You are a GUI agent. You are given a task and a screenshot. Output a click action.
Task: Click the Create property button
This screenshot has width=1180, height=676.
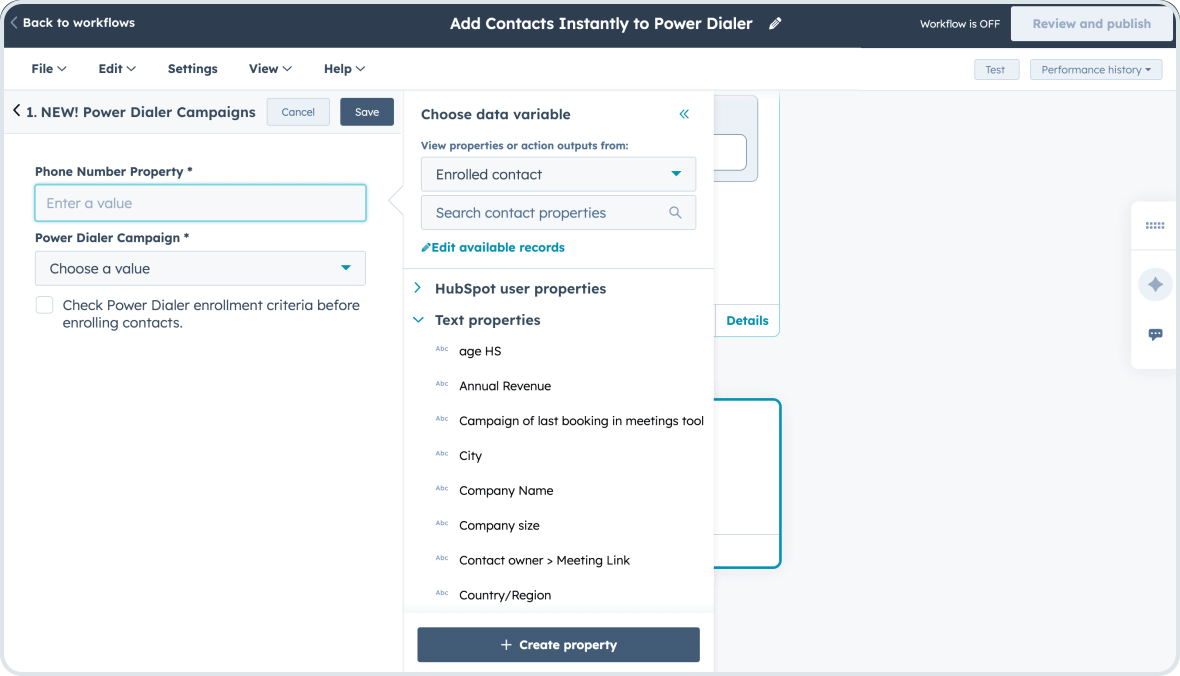[558, 644]
